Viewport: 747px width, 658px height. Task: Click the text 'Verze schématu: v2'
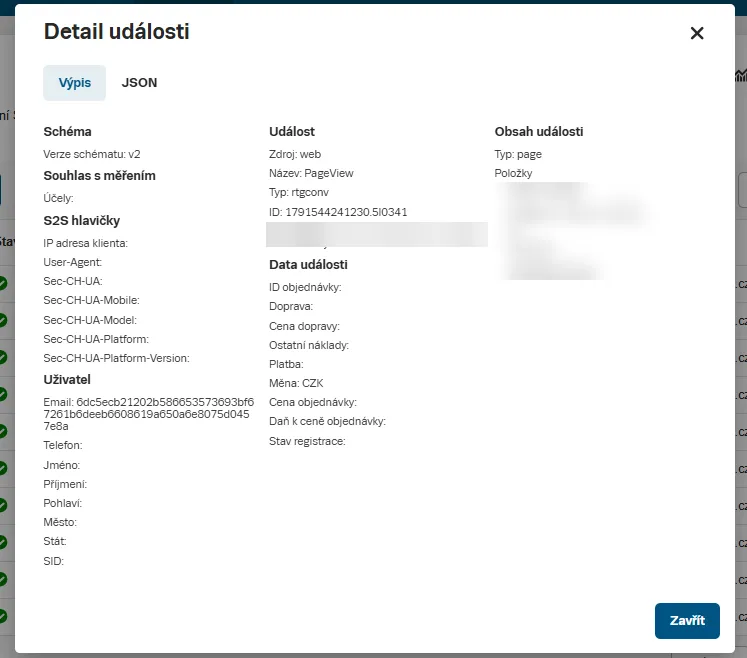tap(91, 154)
